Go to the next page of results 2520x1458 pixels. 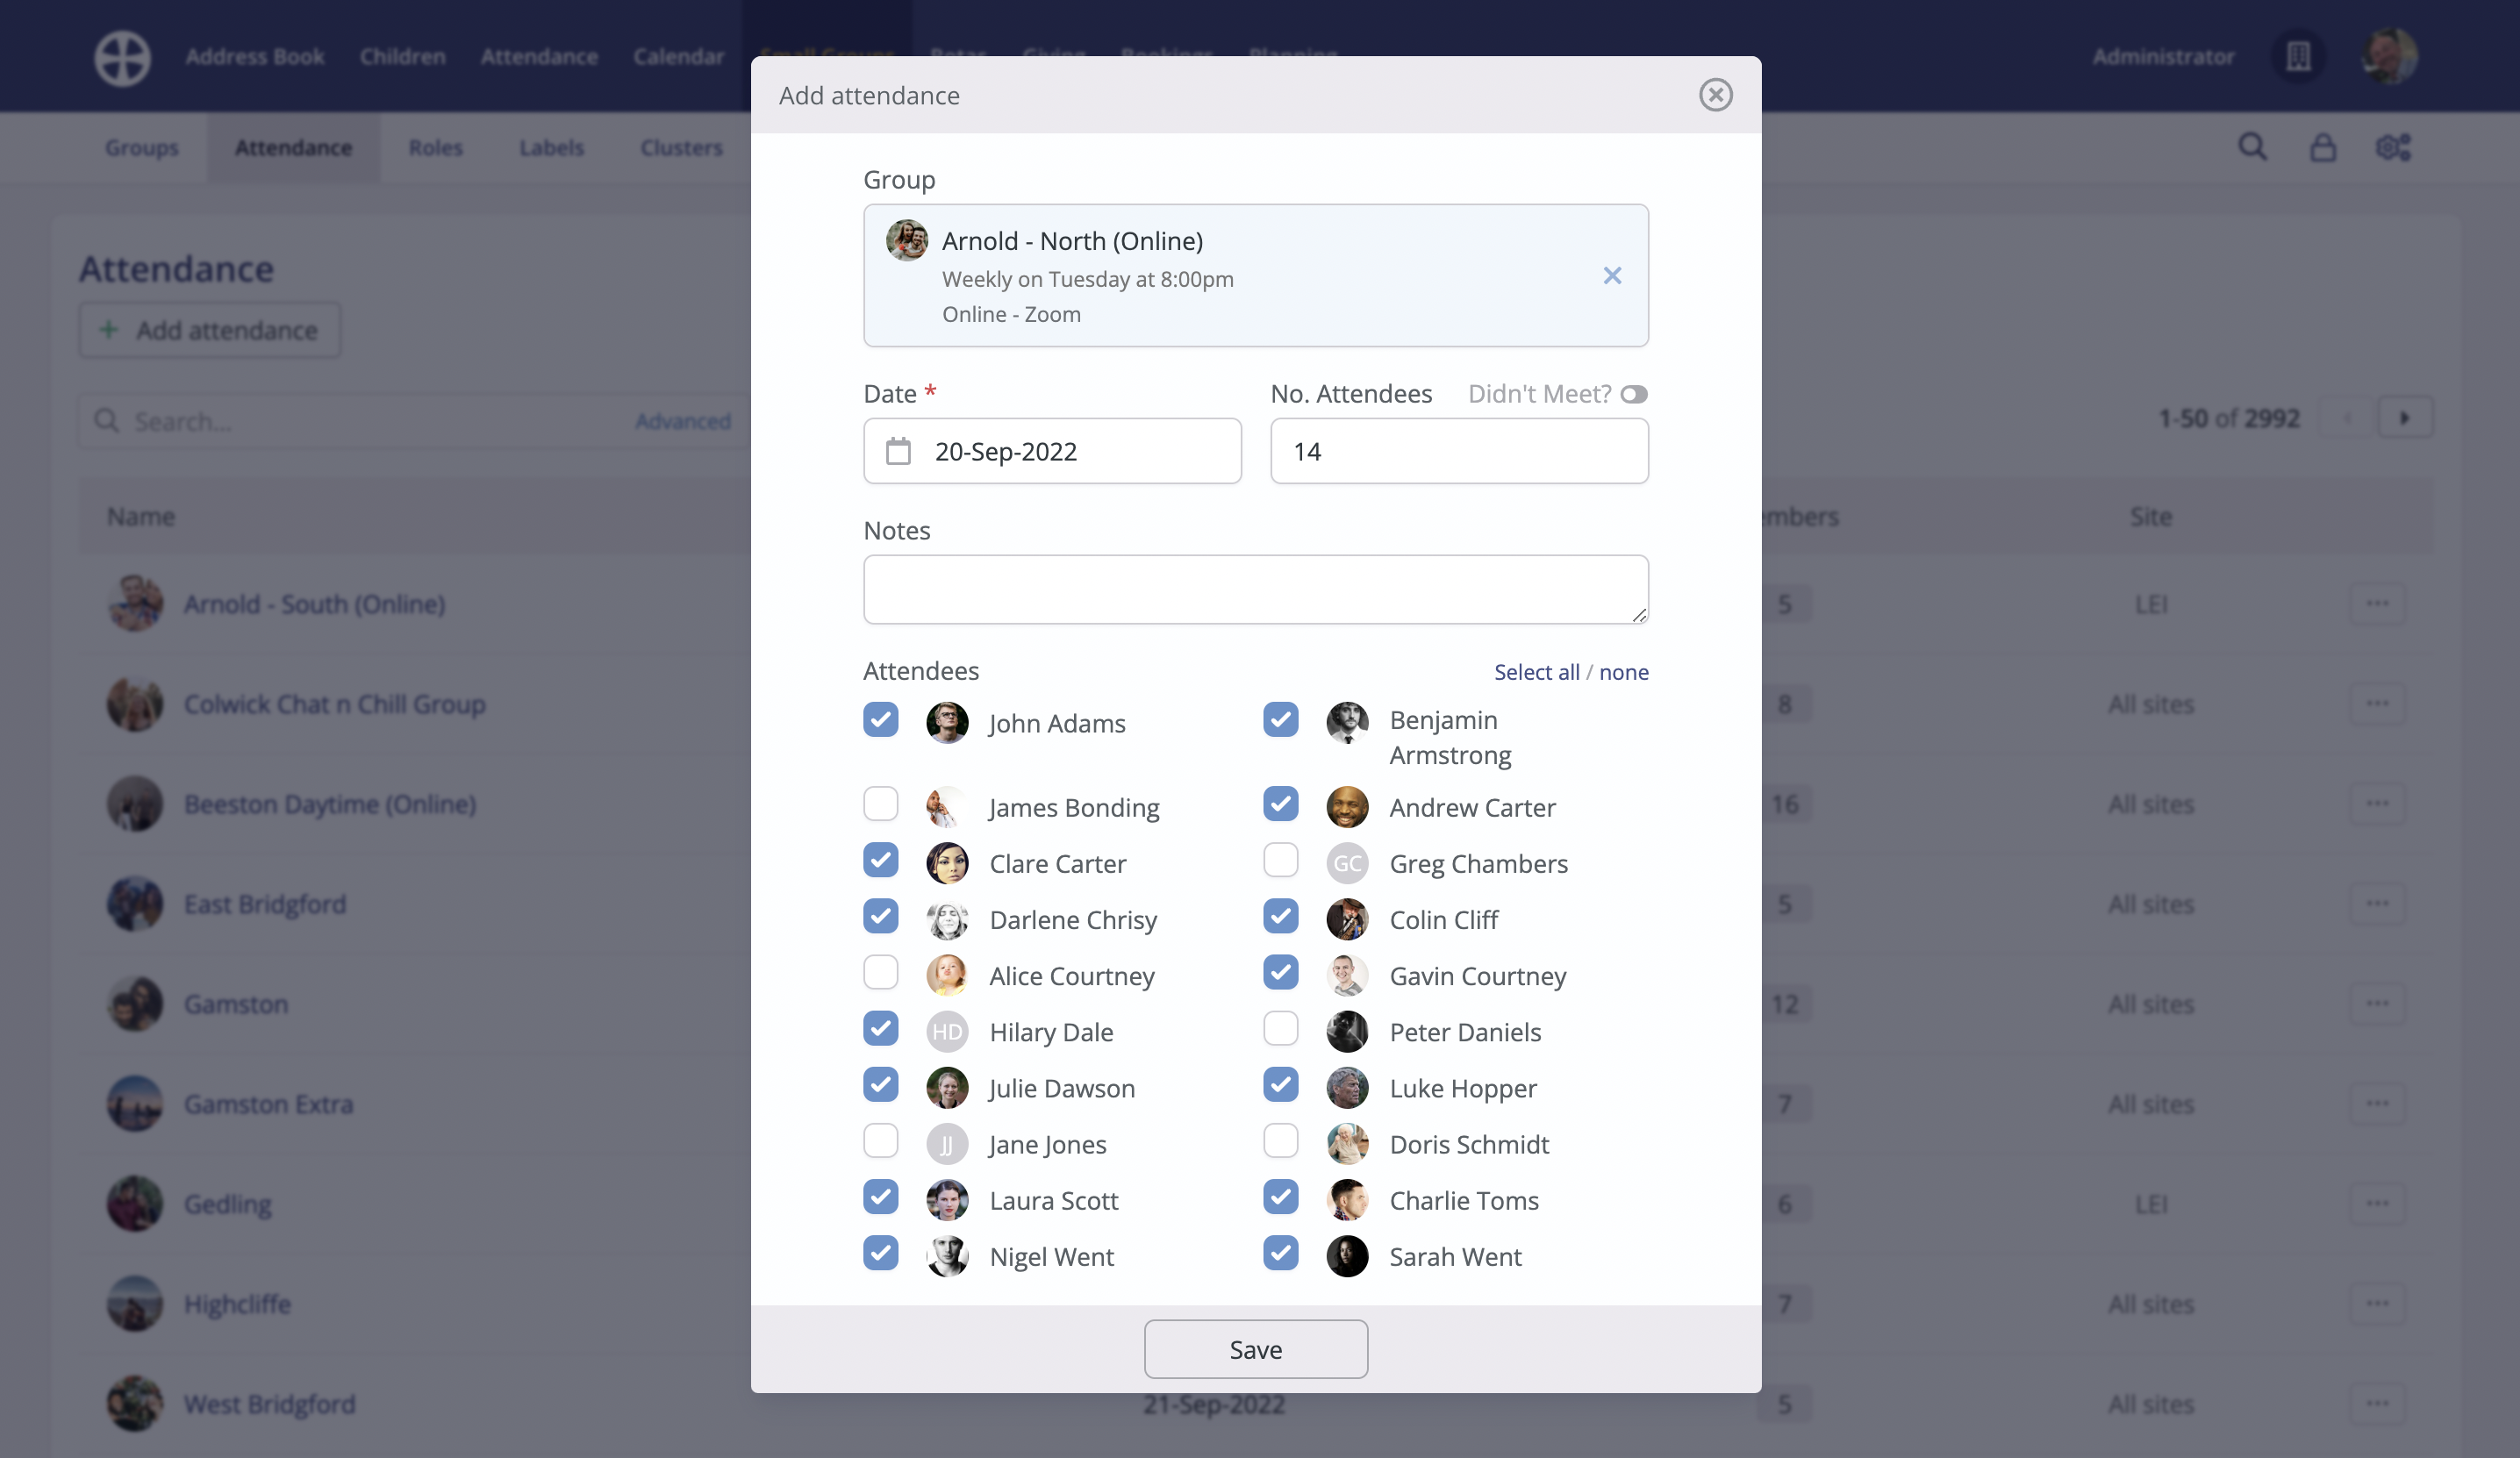(x=2404, y=418)
